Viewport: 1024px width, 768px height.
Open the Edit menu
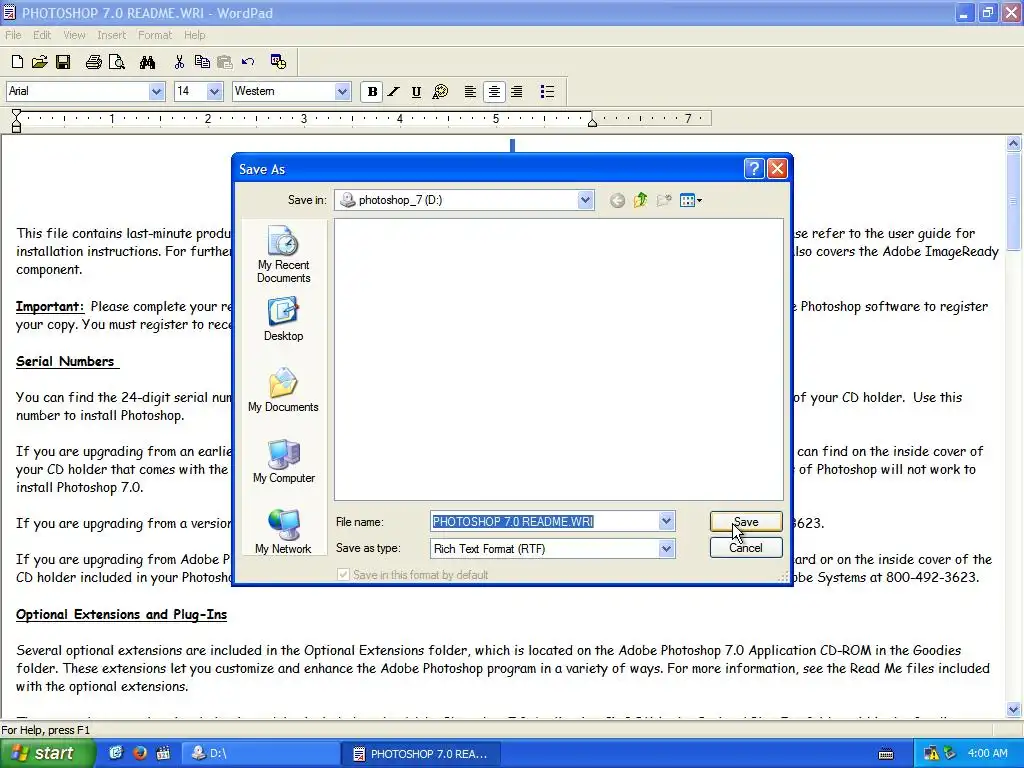pos(42,35)
